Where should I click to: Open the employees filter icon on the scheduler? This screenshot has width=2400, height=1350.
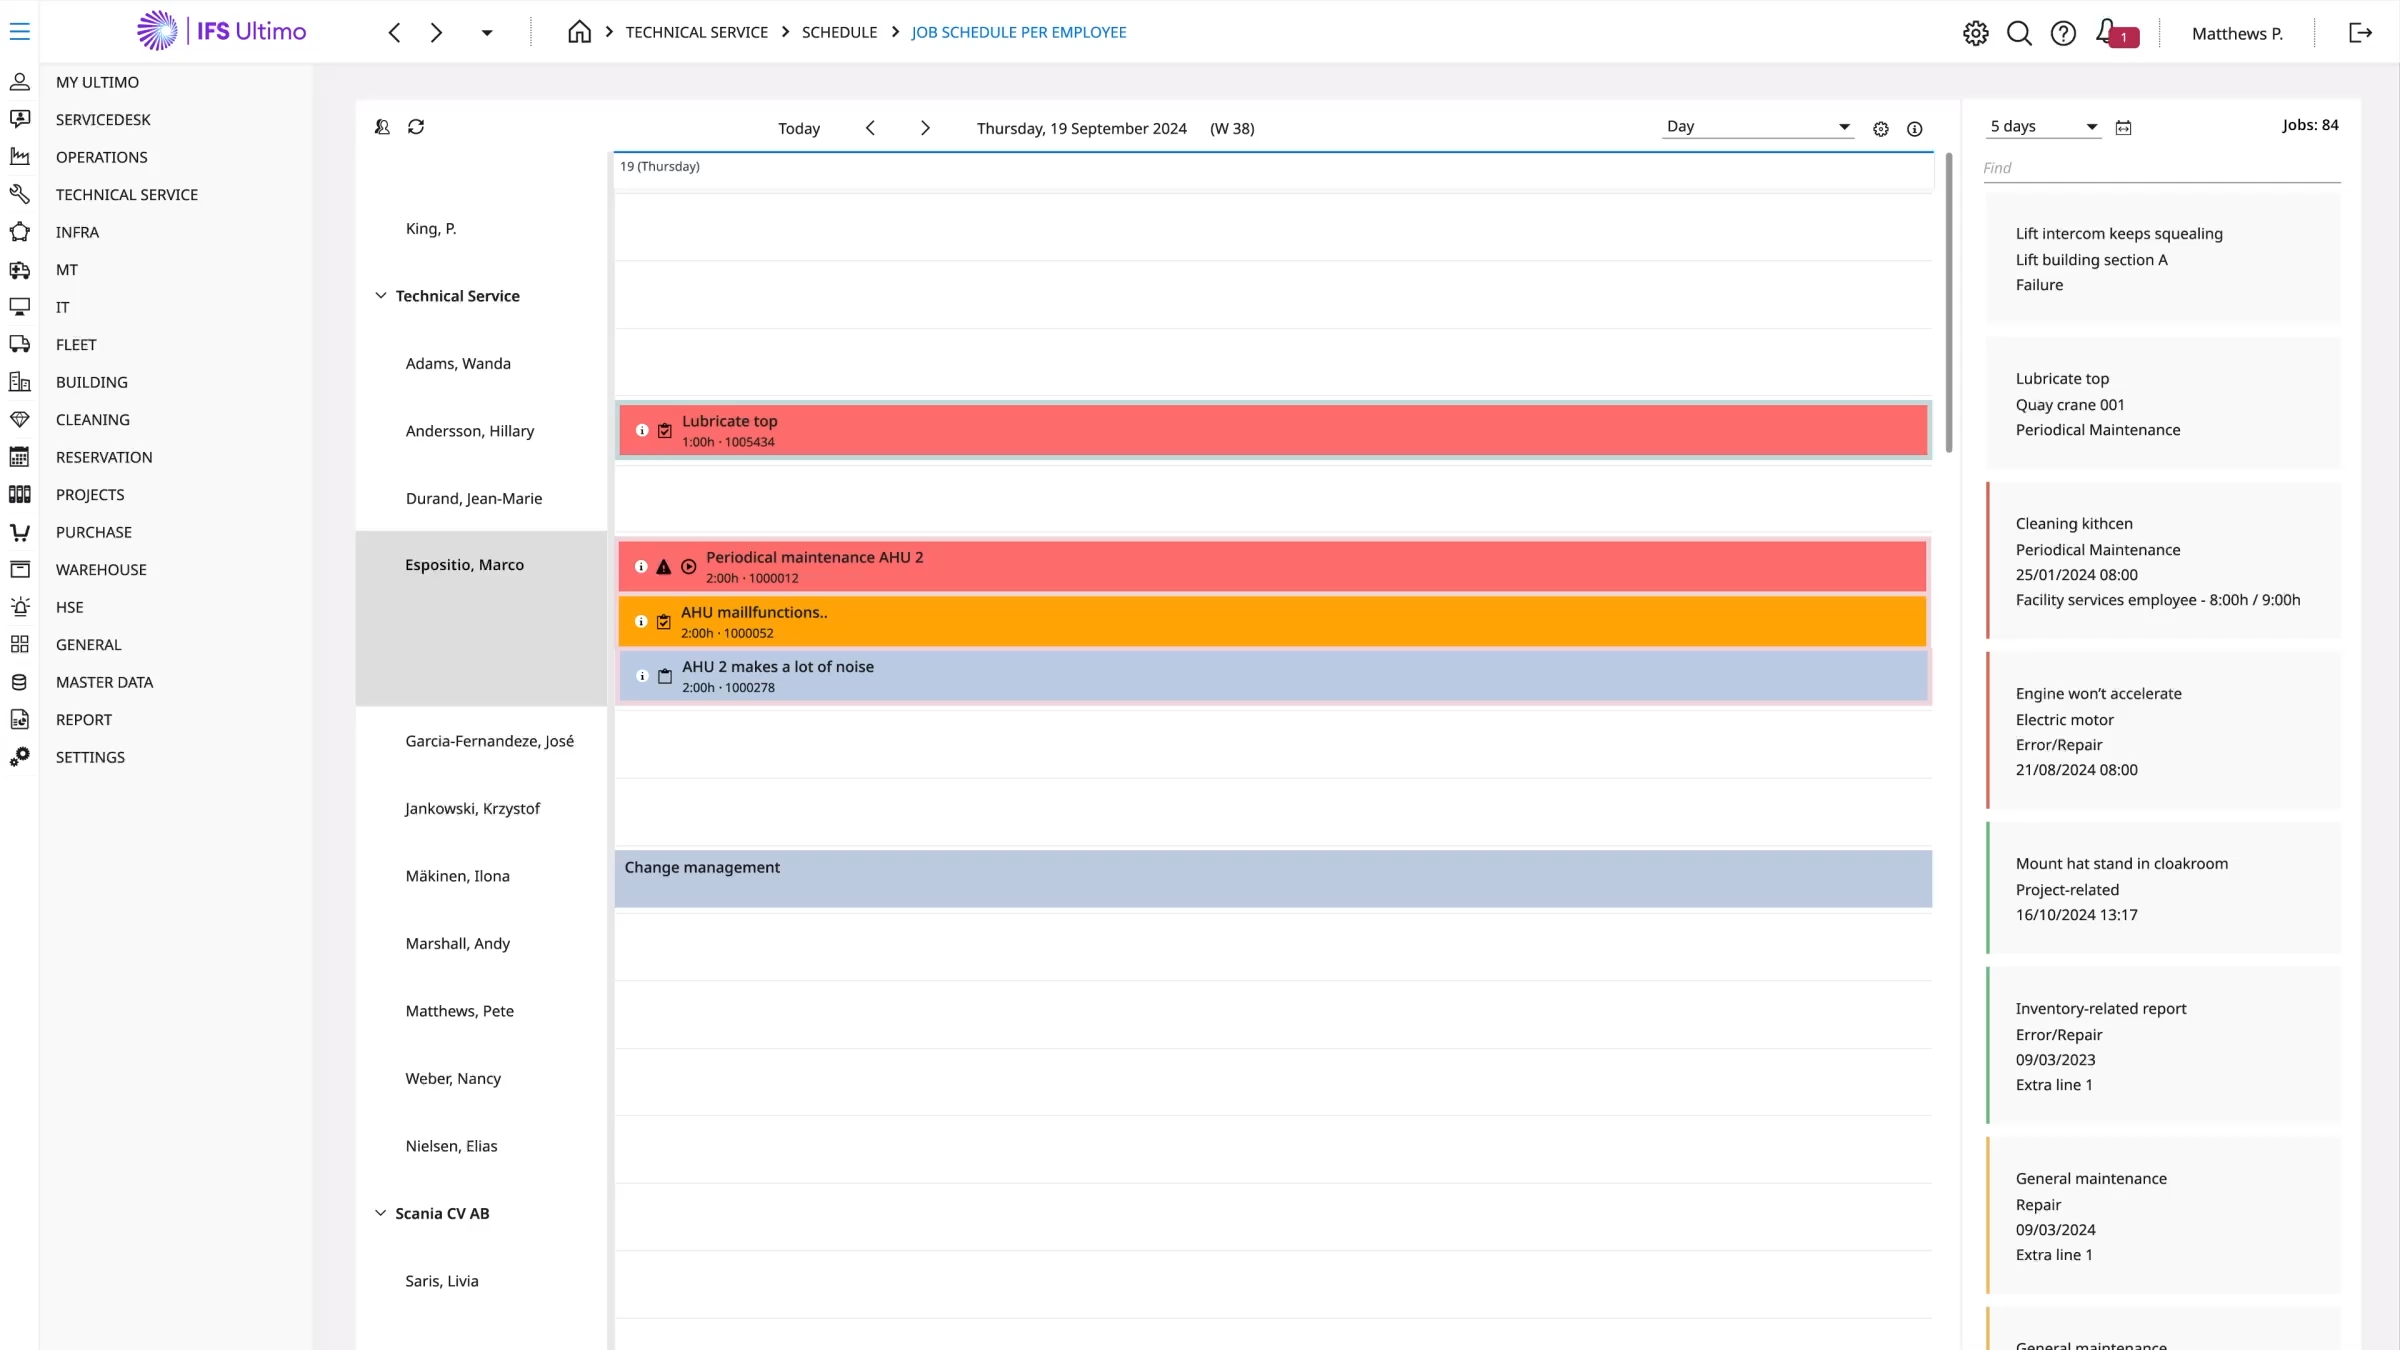coord(381,127)
